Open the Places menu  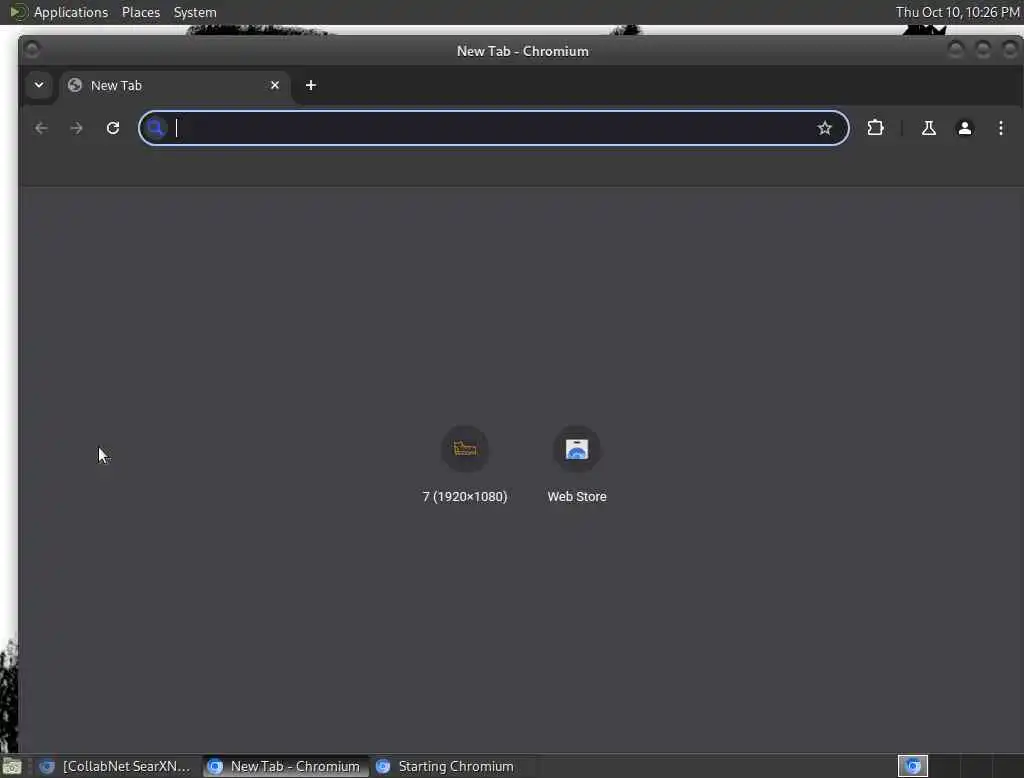141,12
